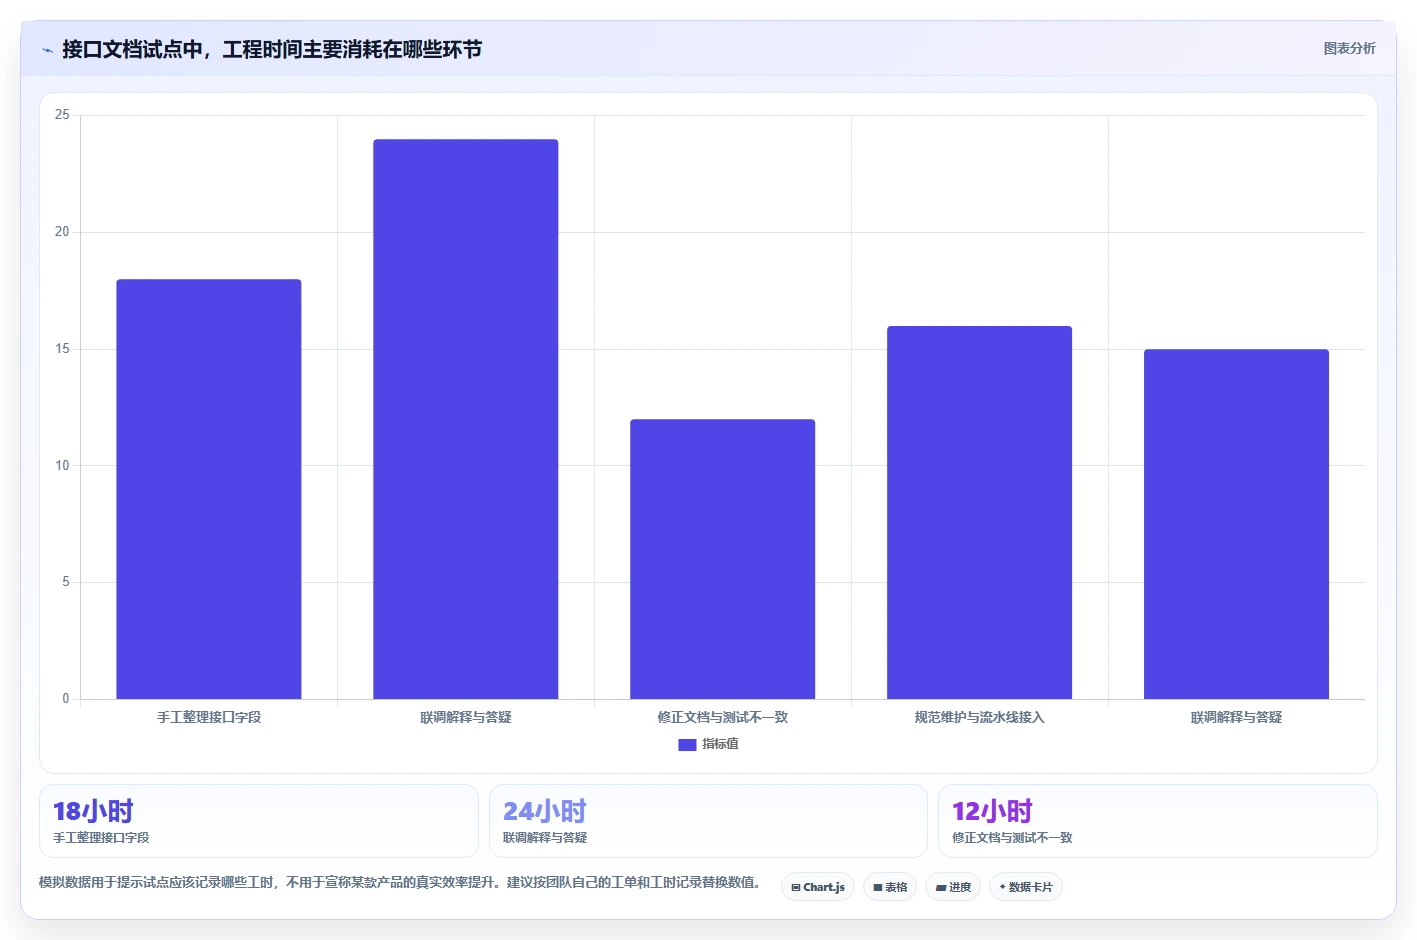Image resolution: width=1417 pixels, height=940 pixels.
Task: Click the y-axis tick label 15
Action: 63,349
